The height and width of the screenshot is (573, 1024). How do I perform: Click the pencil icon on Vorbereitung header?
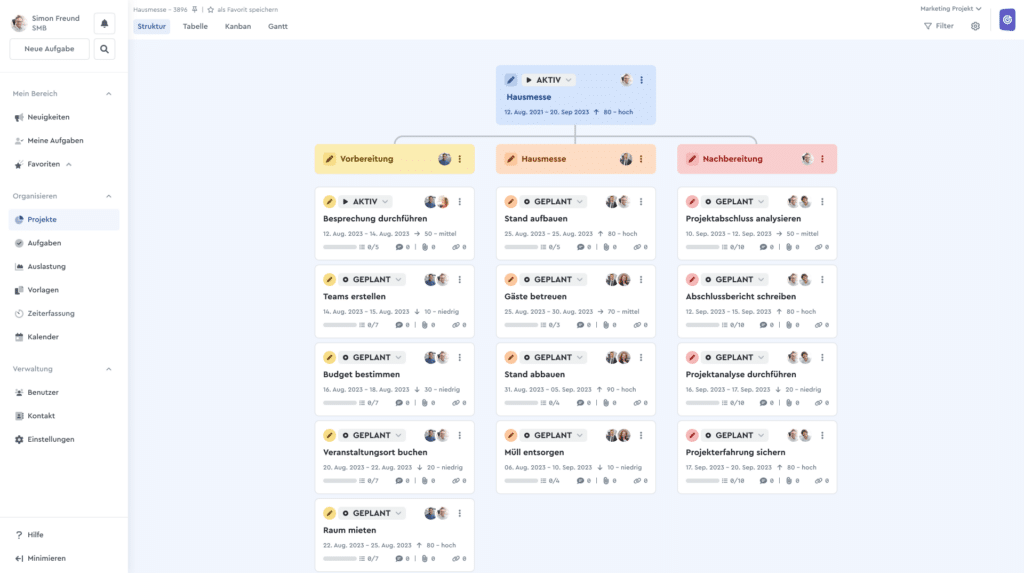pyautogui.click(x=329, y=159)
